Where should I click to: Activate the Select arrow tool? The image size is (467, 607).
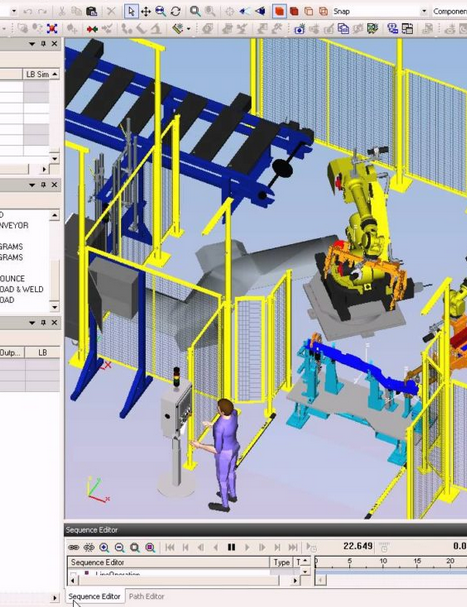click(x=131, y=11)
